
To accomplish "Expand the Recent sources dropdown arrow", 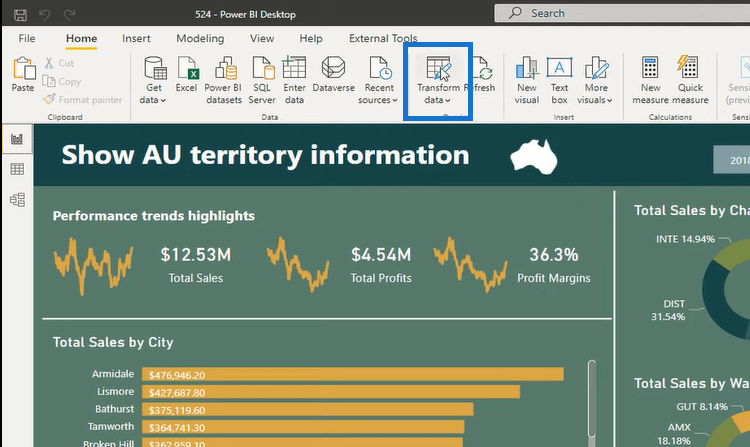I will pos(395,100).
